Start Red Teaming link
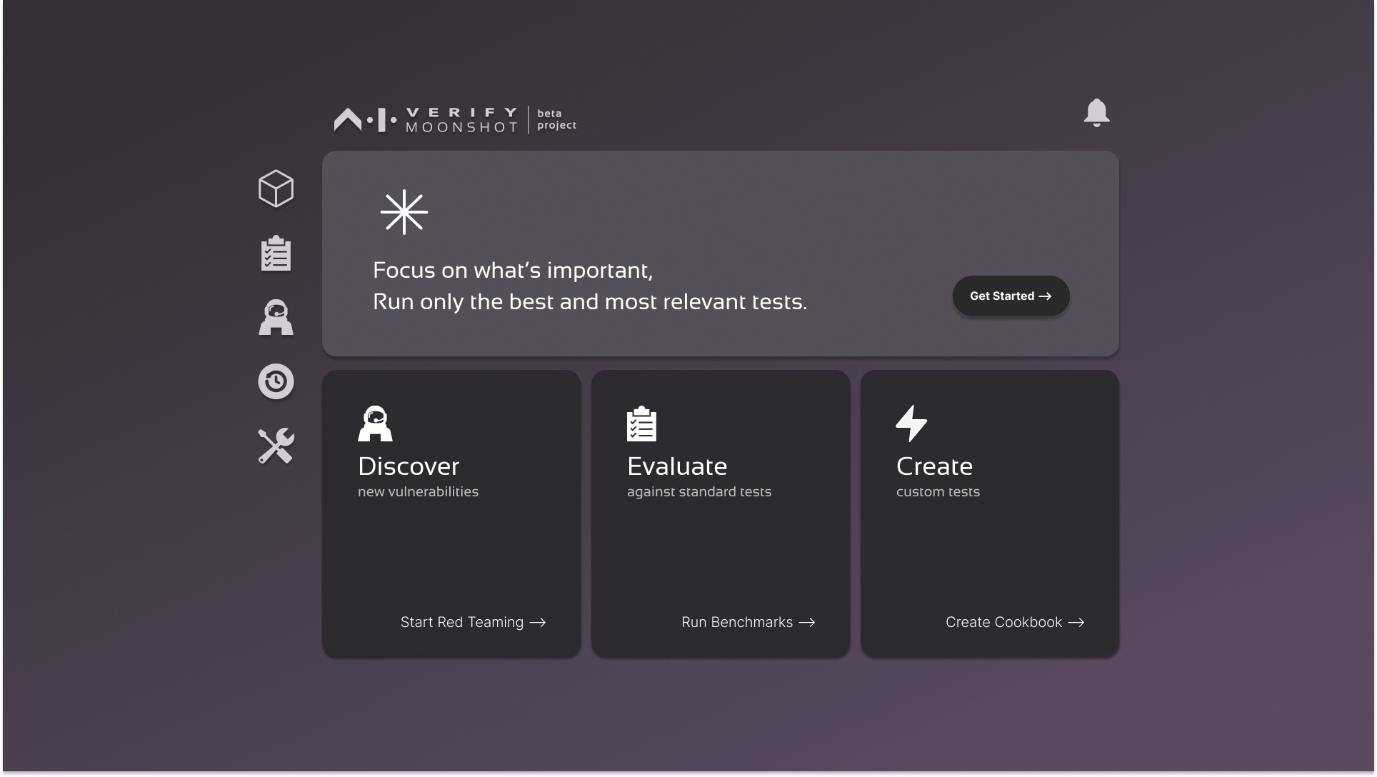This screenshot has height=777, width=1377. (473, 622)
